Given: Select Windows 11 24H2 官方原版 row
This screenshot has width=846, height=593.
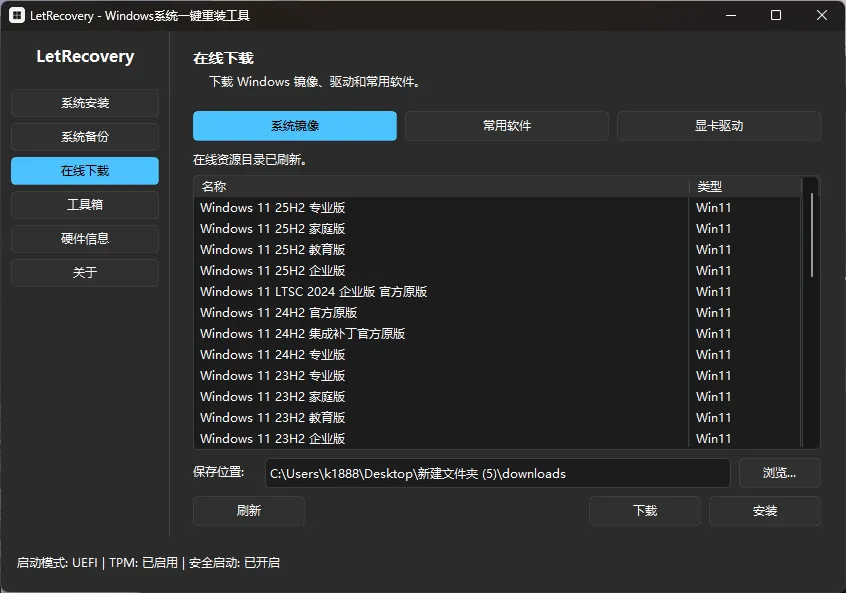Looking at the screenshot, I should click(497, 313).
